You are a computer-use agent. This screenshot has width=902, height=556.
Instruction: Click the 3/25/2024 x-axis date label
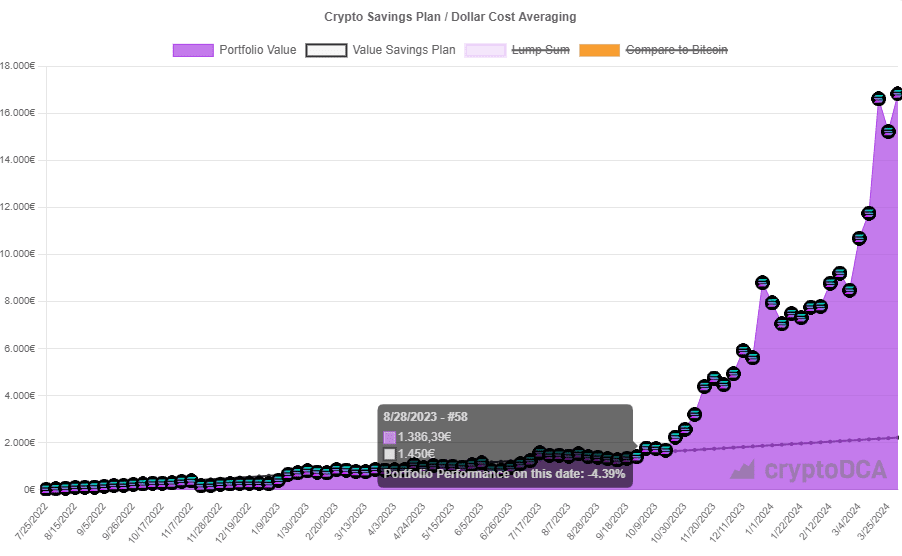pyautogui.click(x=873, y=522)
